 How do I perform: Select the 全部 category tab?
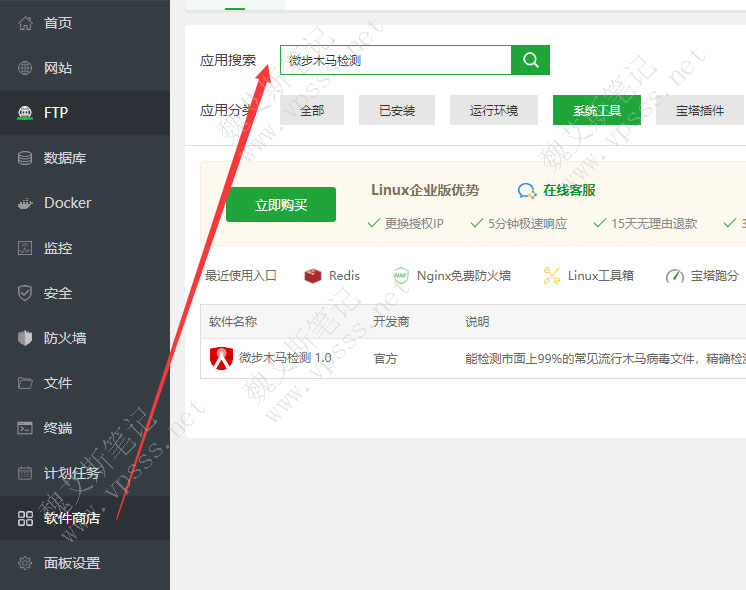pyautogui.click(x=312, y=111)
